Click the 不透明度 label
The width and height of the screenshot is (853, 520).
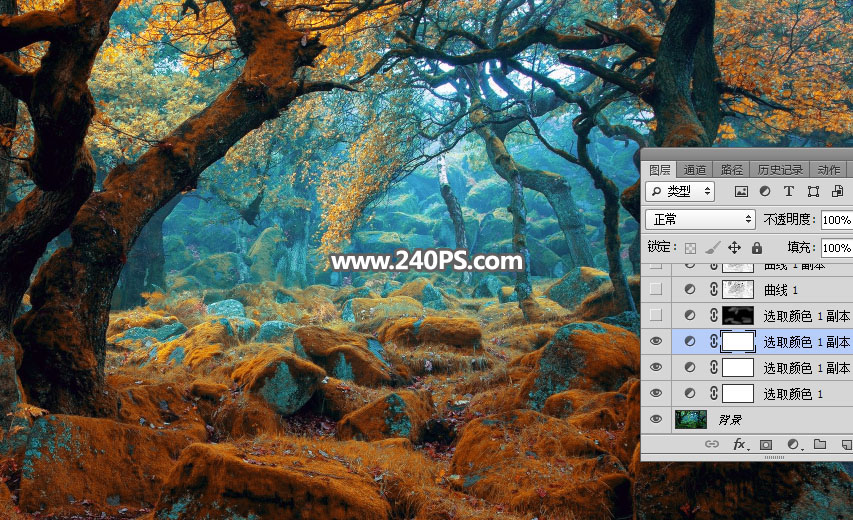[790, 219]
